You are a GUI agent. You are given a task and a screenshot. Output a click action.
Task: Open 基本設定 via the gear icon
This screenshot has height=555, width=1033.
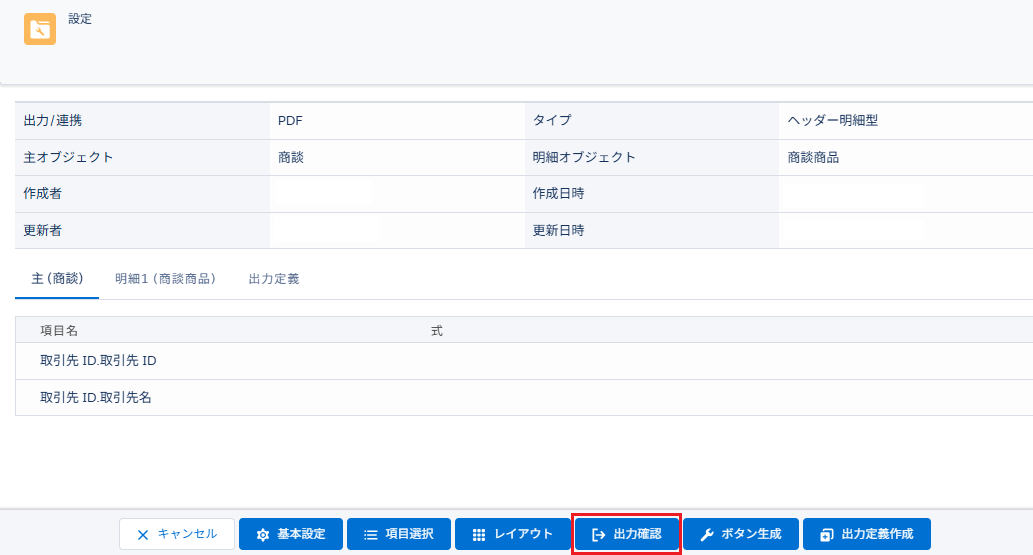[263, 534]
